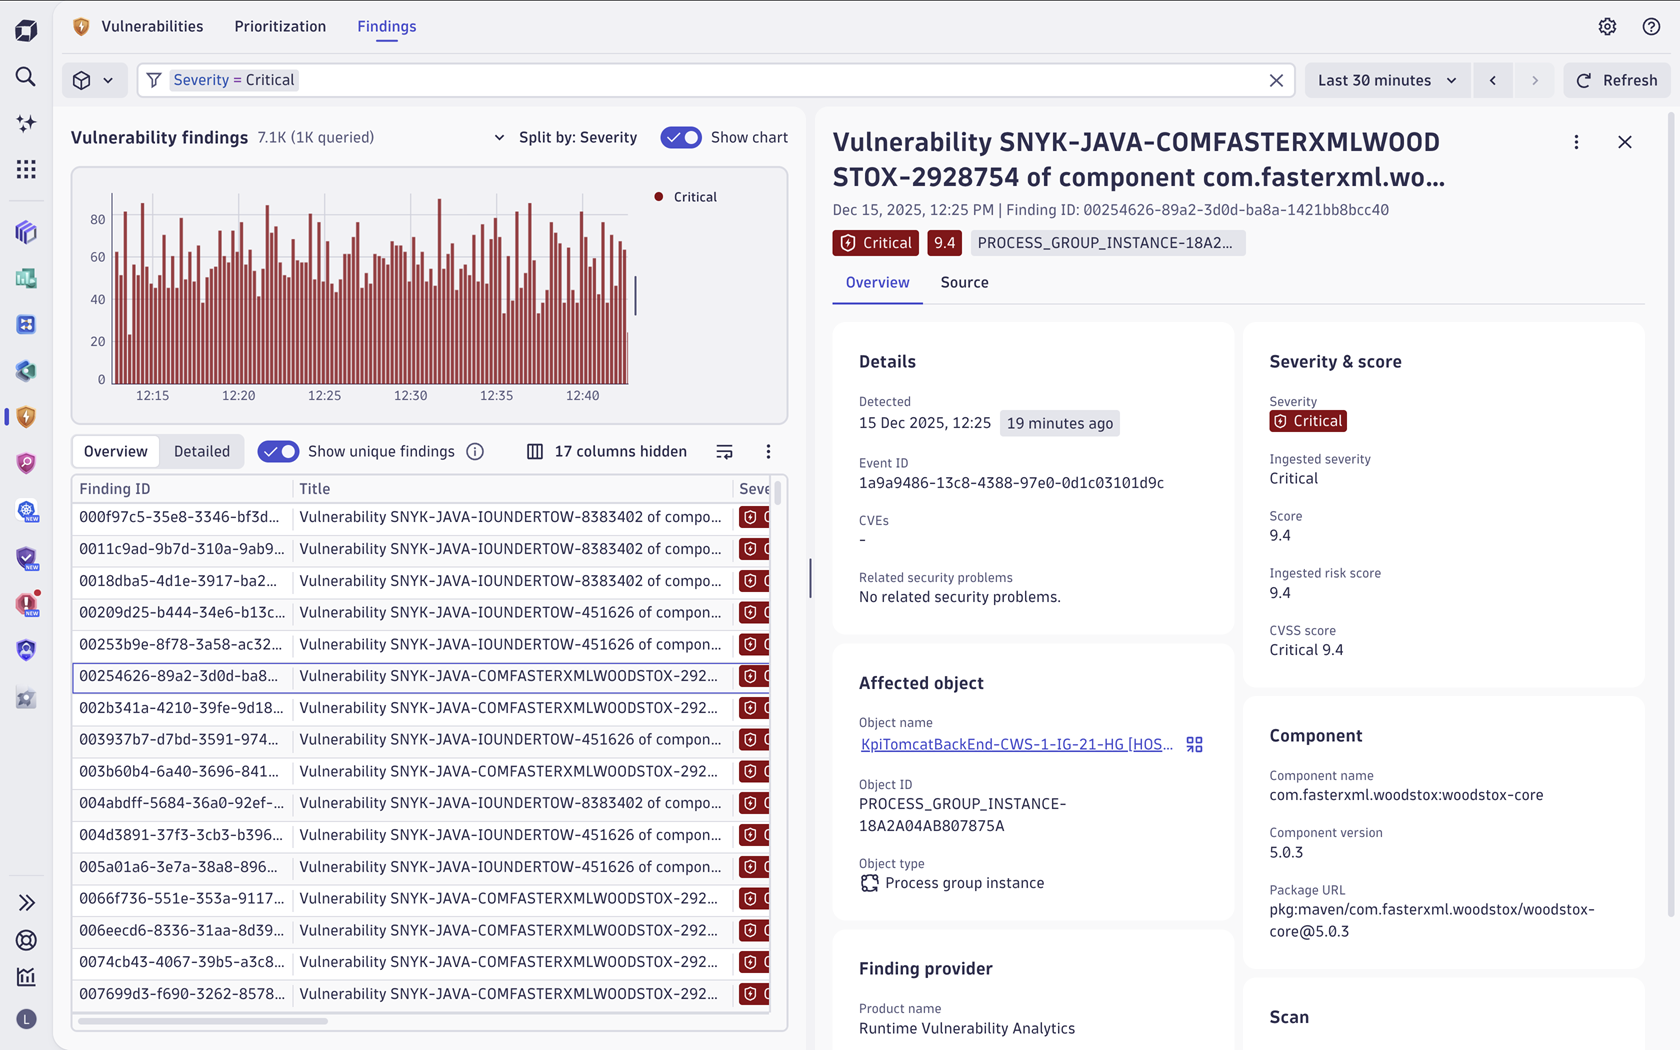
Task: Open the search icon in left sidebar
Action: click(26, 77)
